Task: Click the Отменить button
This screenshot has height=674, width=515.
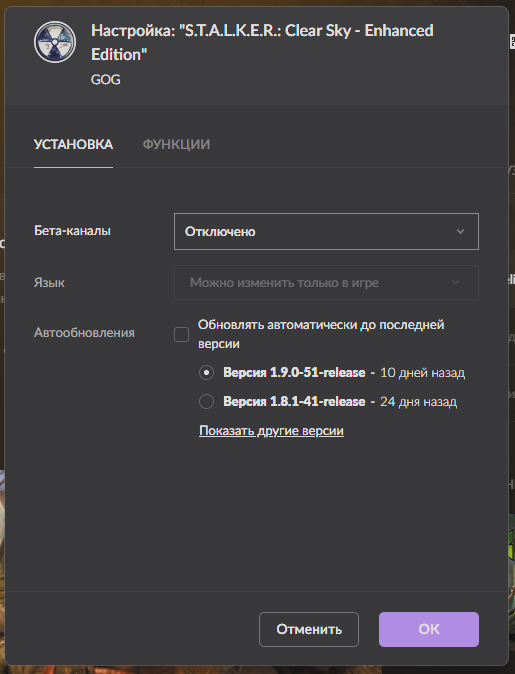Action: 309,629
